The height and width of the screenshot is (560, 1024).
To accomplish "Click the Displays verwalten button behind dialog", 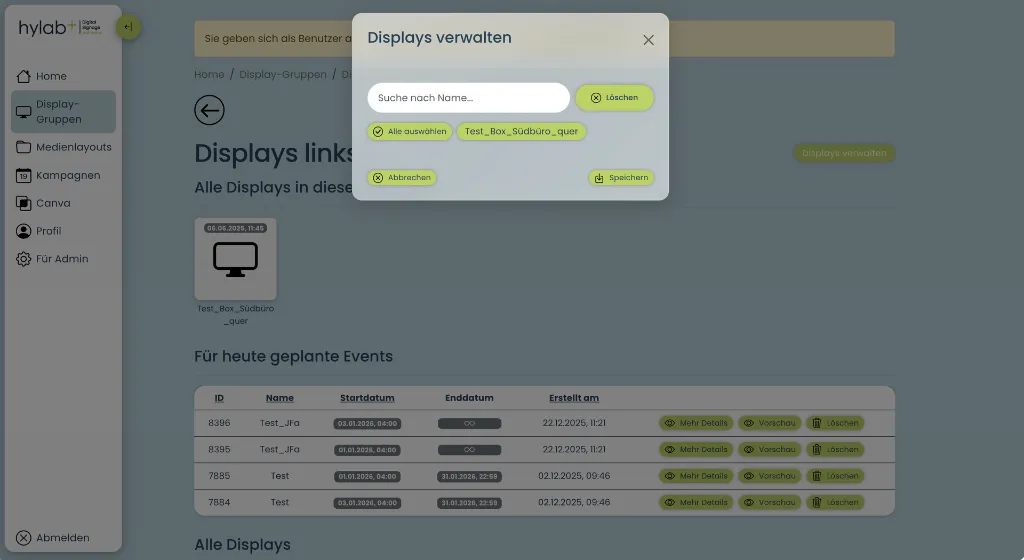I will point(844,153).
